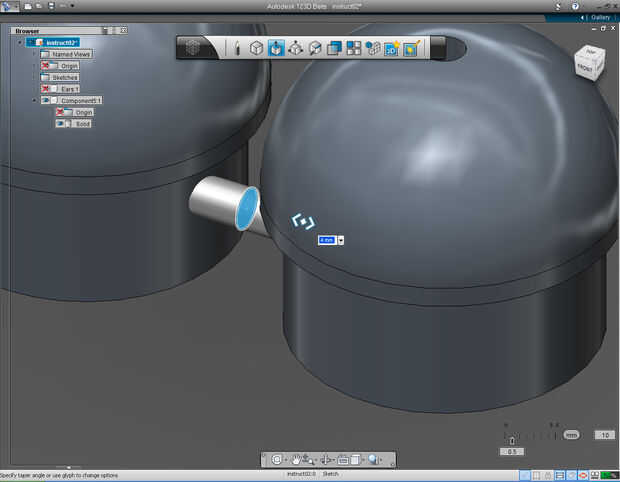This screenshot has width=620, height=482.
Task: Click the 0.5 grid value field
Action: tap(512, 452)
